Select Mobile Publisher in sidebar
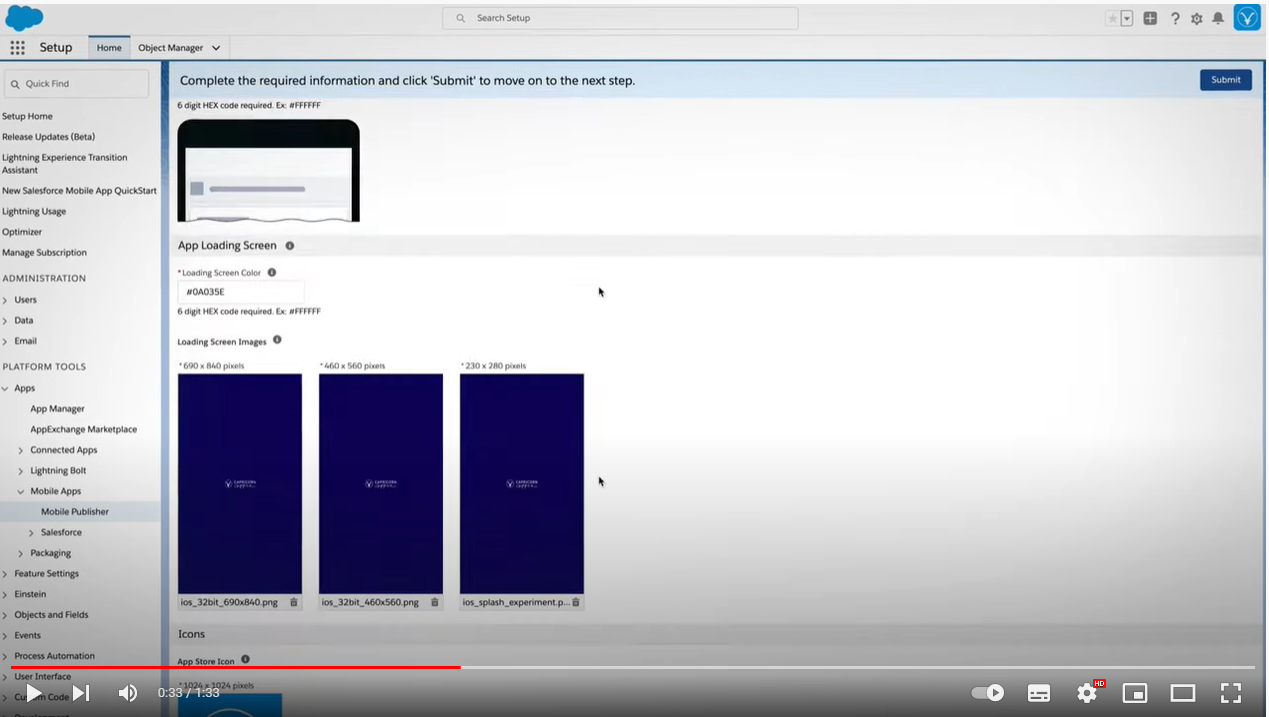This screenshot has height=717, width=1269. 75,512
